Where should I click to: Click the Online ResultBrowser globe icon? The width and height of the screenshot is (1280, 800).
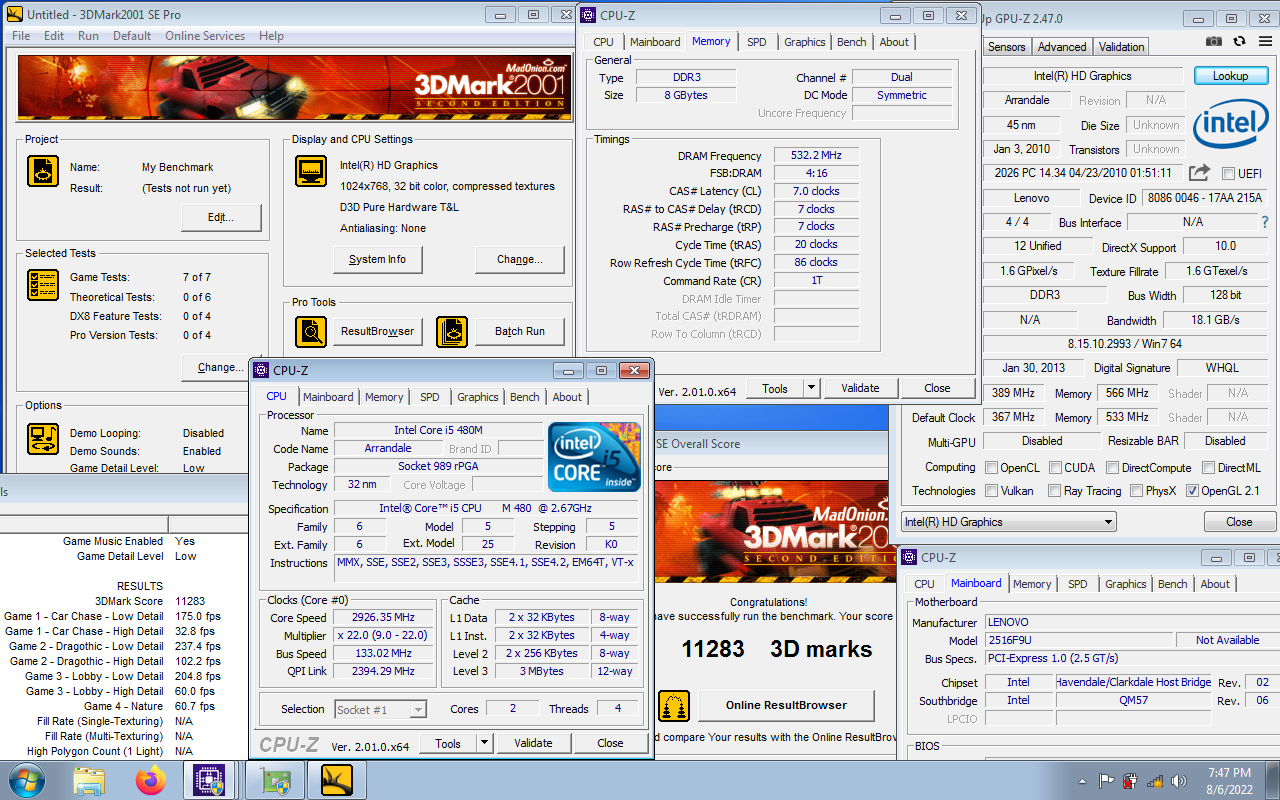pos(674,706)
